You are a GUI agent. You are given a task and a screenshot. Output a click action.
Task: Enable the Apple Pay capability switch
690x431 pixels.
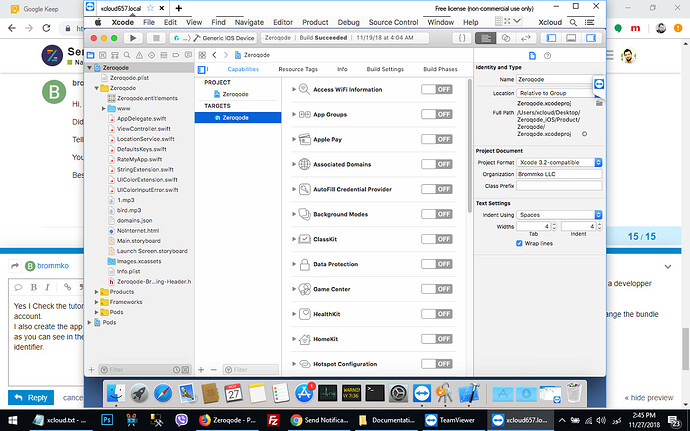437,139
